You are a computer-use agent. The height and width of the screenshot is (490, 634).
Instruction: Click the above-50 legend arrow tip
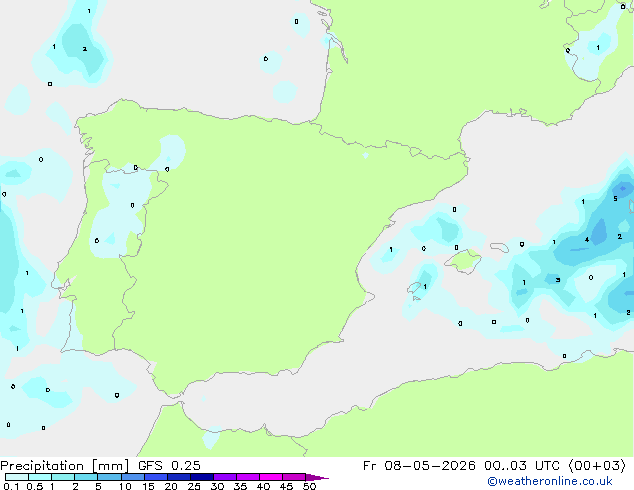click(317, 477)
